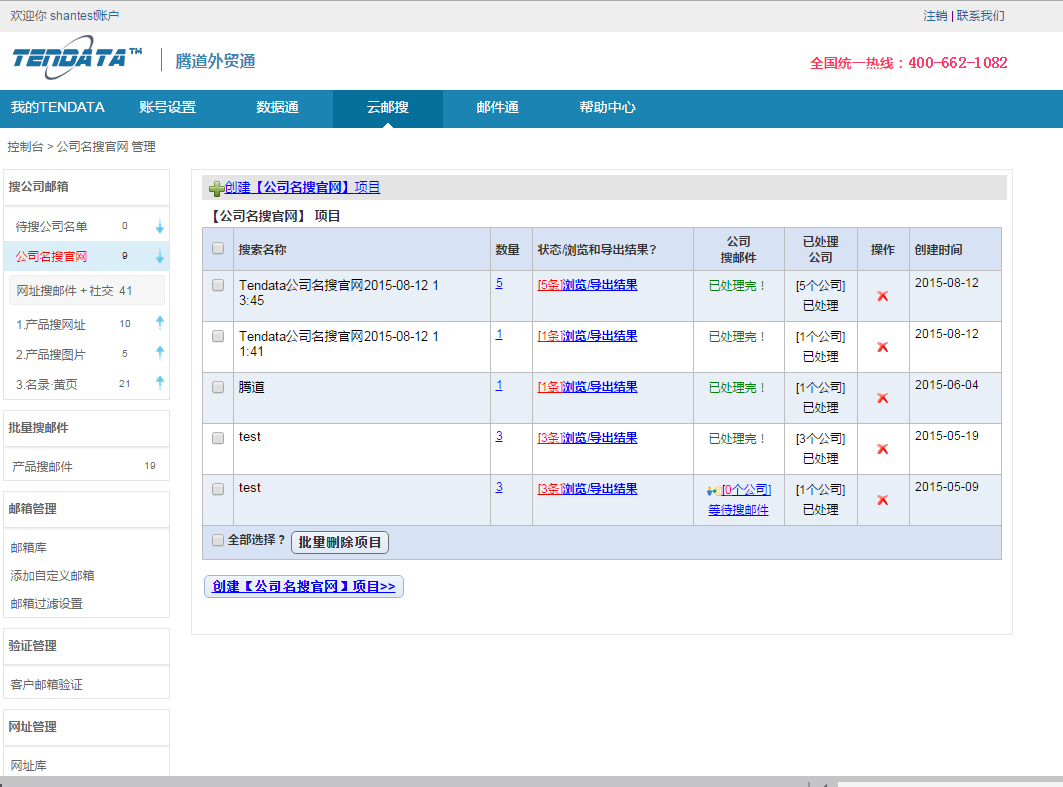Expand the 网址搜邮件 + 社交 section

[x=75, y=291]
